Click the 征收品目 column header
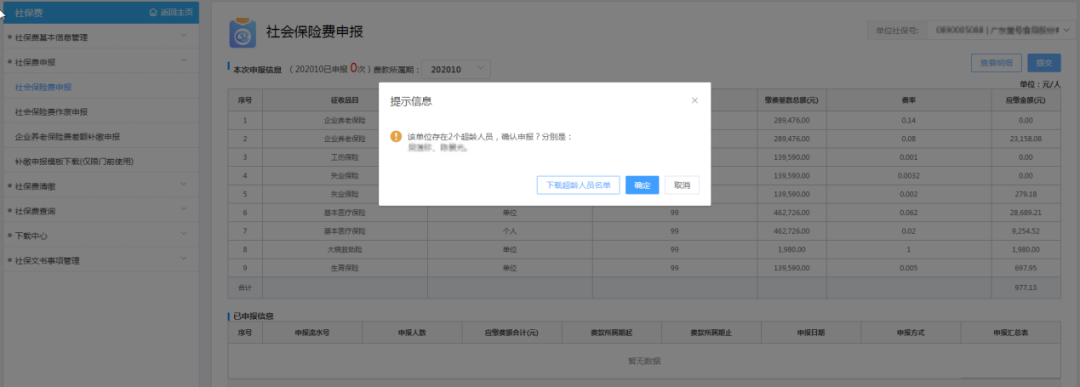 coord(344,100)
